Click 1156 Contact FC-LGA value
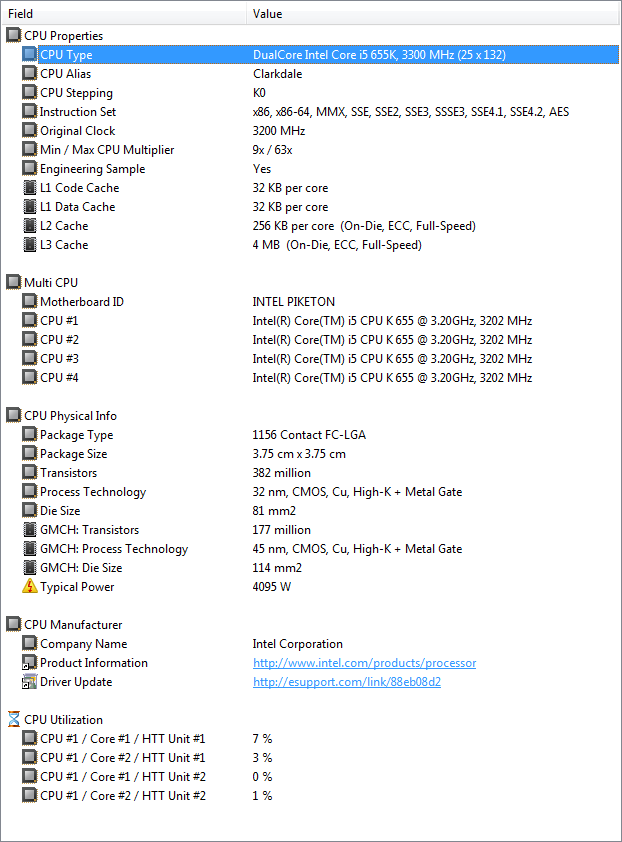622x842 pixels. [x=309, y=435]
